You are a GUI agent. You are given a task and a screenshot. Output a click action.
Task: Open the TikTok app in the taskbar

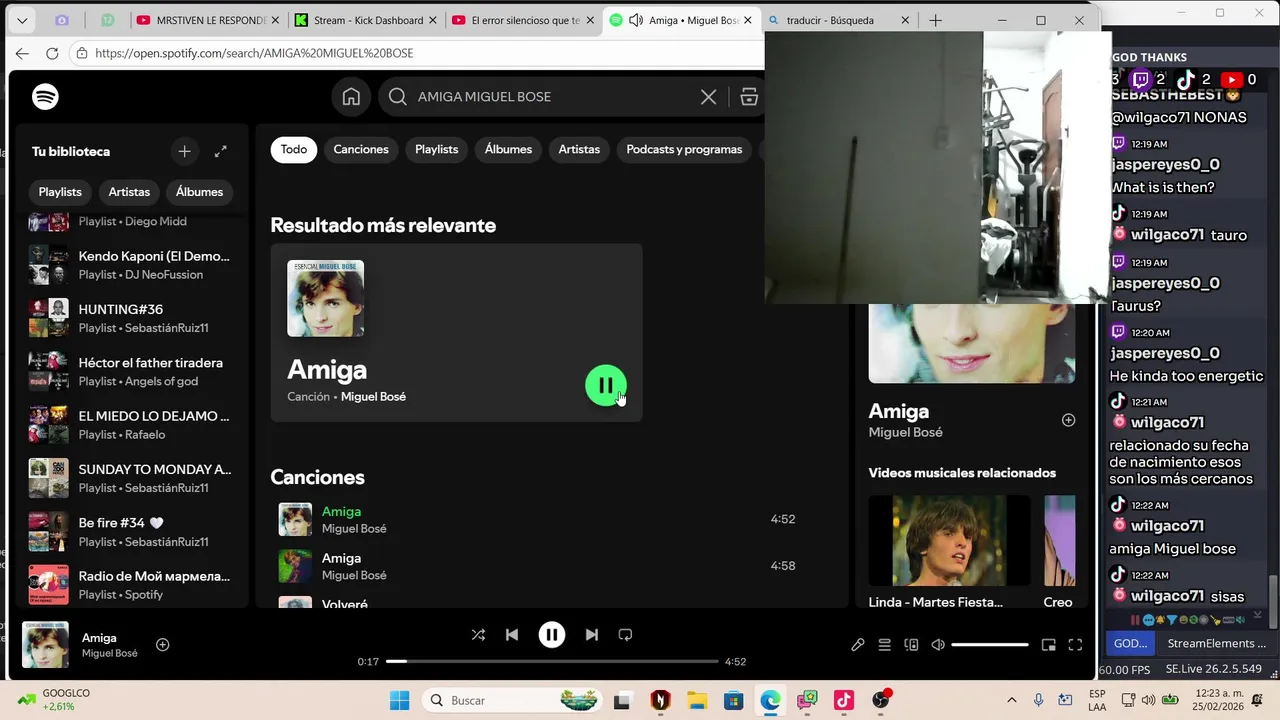coord(843,700)
